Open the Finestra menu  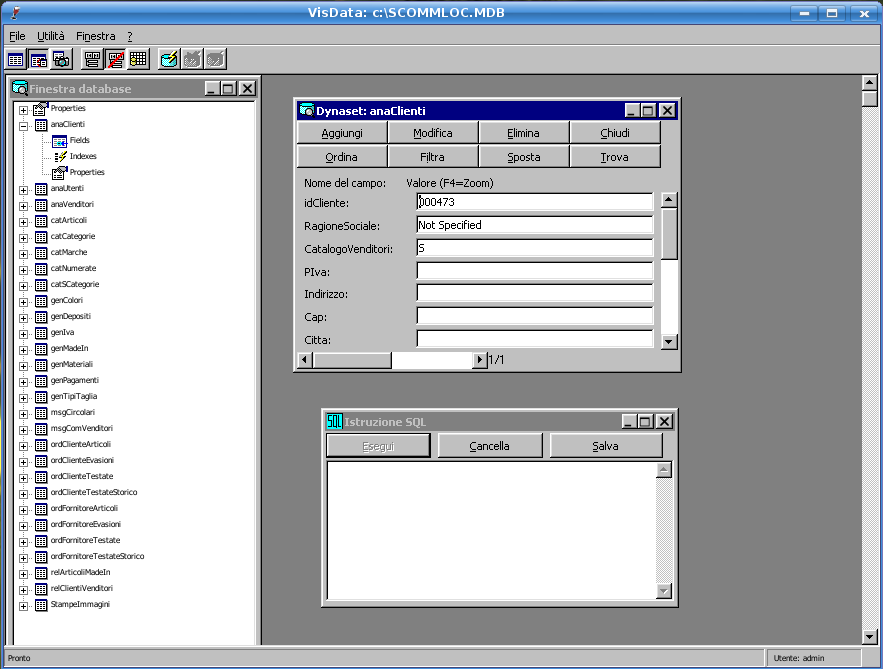point(96,36)
